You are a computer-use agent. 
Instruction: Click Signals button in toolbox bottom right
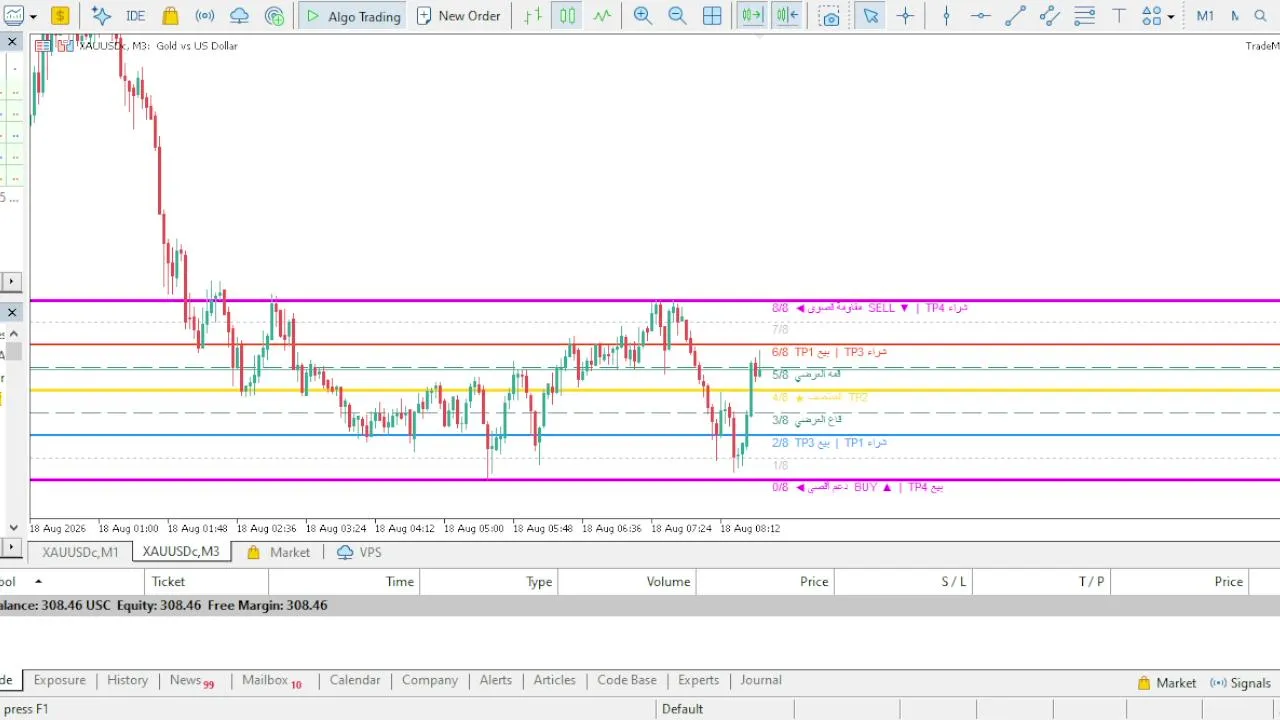coord(1240,683)
